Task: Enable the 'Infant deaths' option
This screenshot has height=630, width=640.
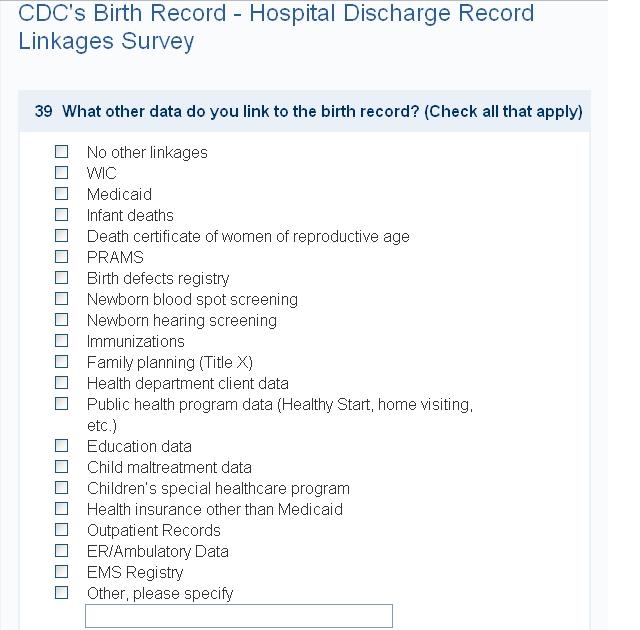Action: coord(62,215)
